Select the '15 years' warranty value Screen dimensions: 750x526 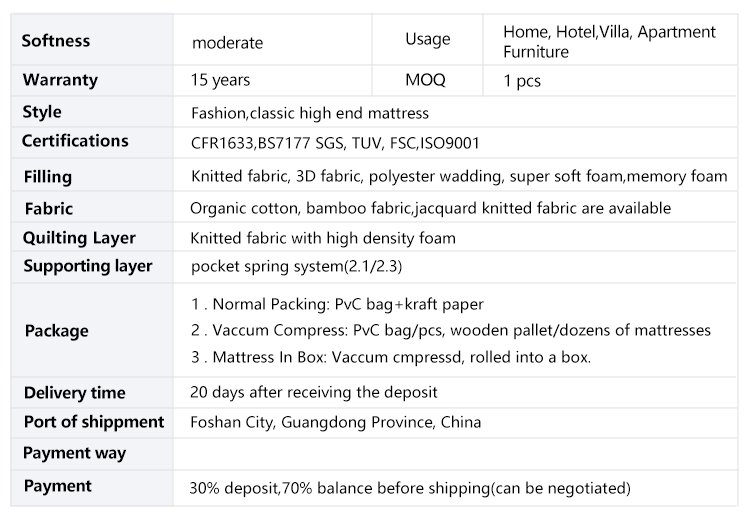point(220,80)
